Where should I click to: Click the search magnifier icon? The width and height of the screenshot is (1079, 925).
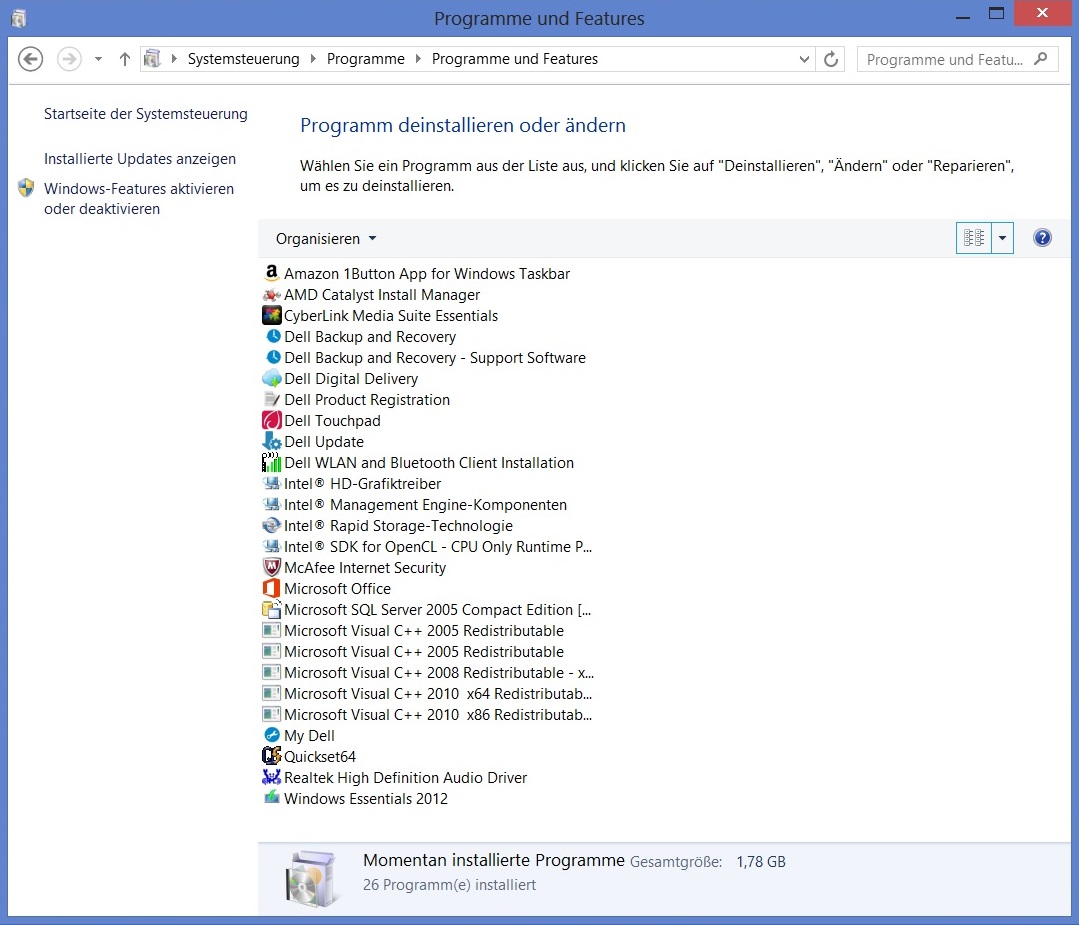(x=1040, y=59)
